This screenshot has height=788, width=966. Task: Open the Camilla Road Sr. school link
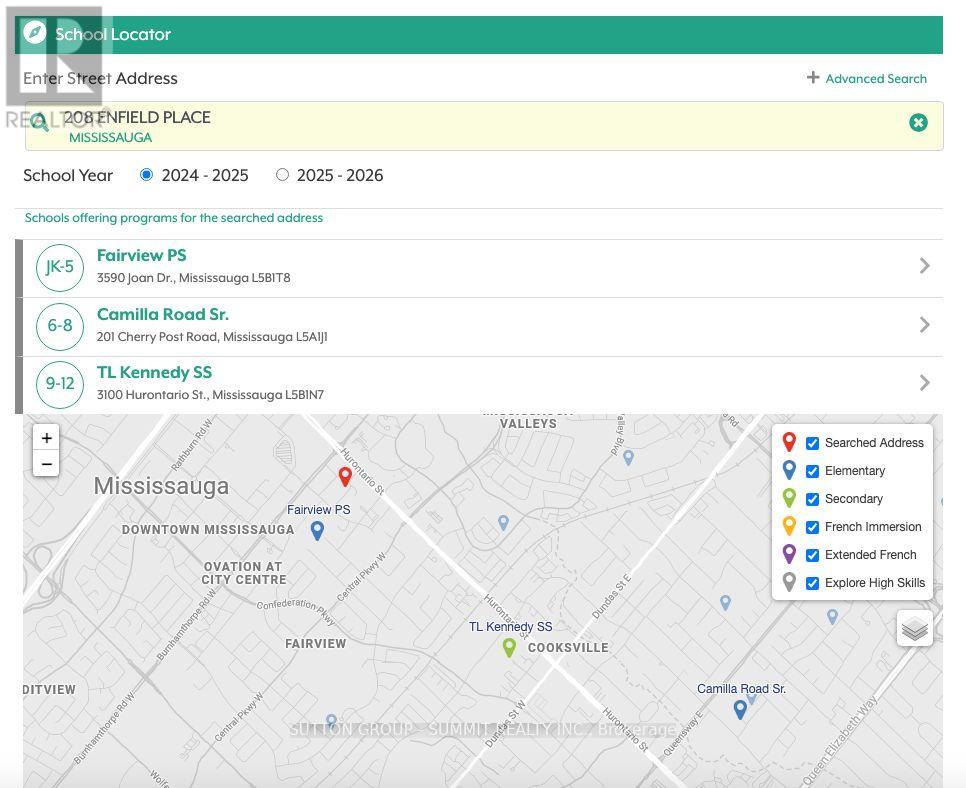[x=163, y=314]
